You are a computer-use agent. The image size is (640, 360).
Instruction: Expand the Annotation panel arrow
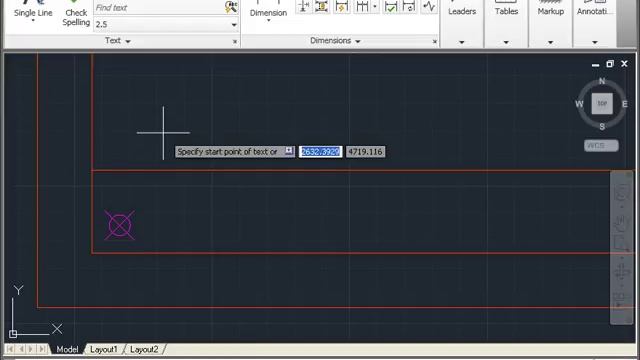[x=595, y=42]
